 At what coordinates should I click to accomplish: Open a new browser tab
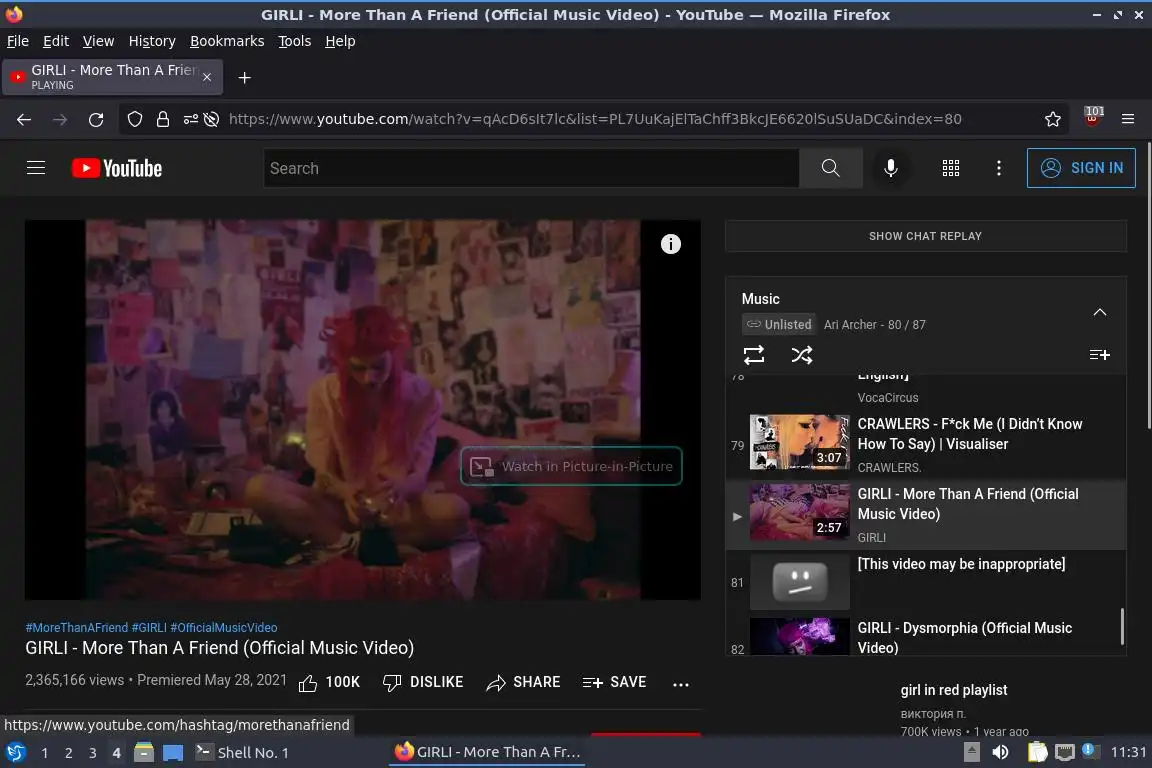(245, 77)
